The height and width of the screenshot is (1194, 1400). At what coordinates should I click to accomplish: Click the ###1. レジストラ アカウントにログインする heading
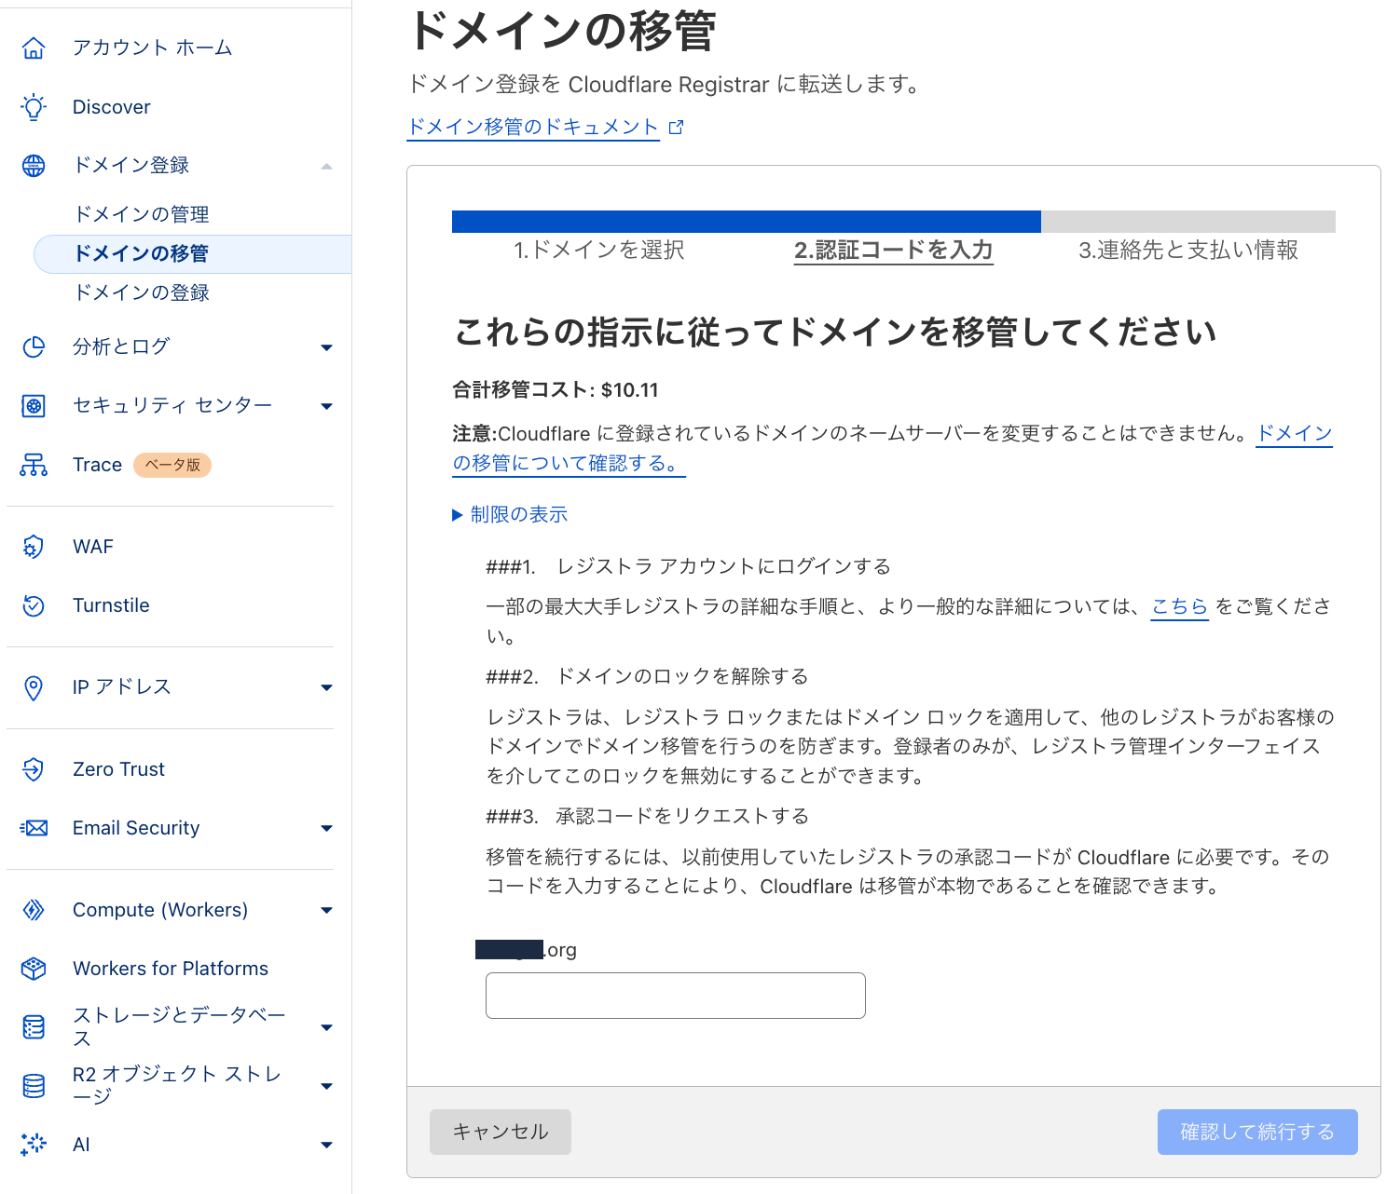[688, 567]
